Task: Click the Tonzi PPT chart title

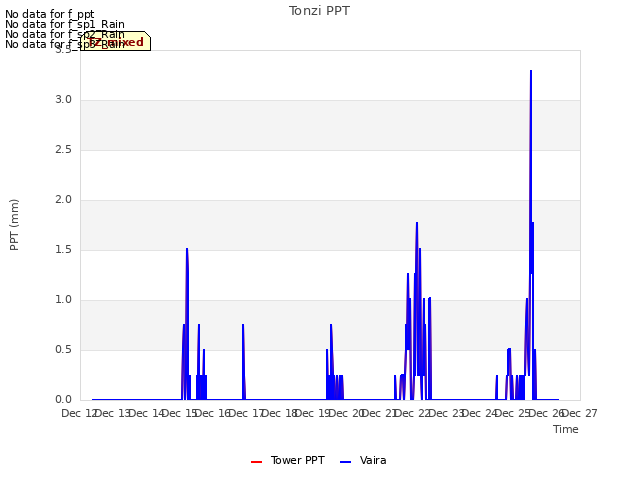Action: tap(319, 11)
